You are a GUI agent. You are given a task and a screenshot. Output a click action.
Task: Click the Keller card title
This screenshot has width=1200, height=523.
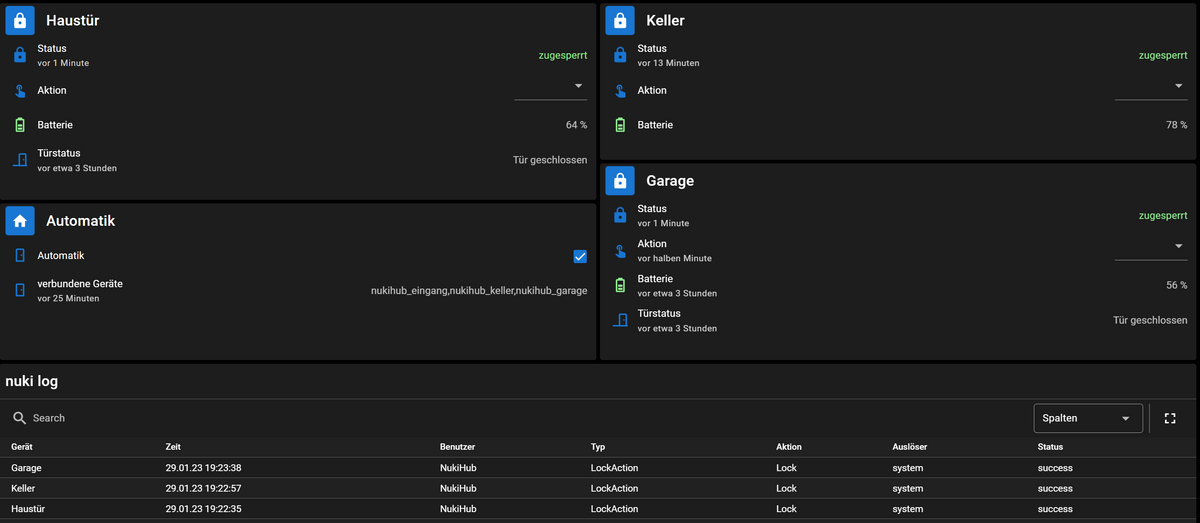pyautogui.click(x=665, y=20)
